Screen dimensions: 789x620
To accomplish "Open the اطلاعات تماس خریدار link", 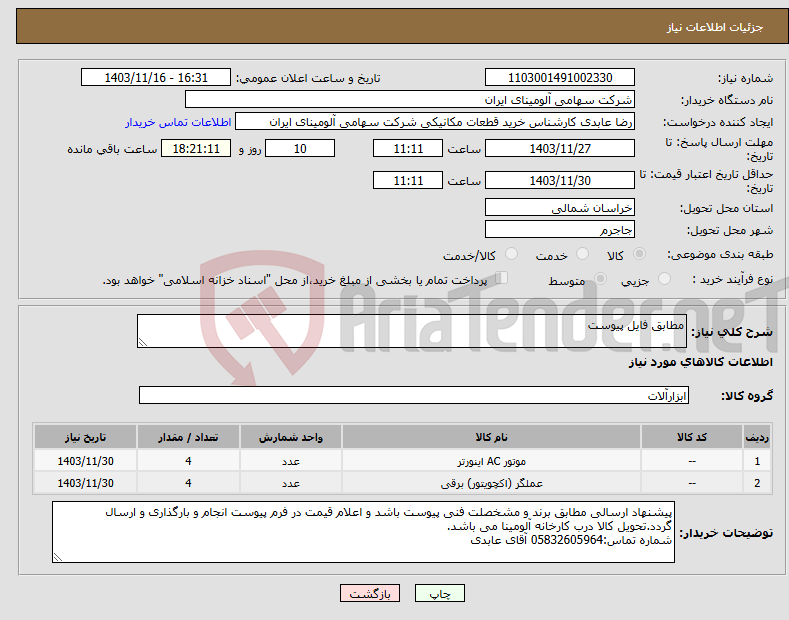I will coord(178,122).
